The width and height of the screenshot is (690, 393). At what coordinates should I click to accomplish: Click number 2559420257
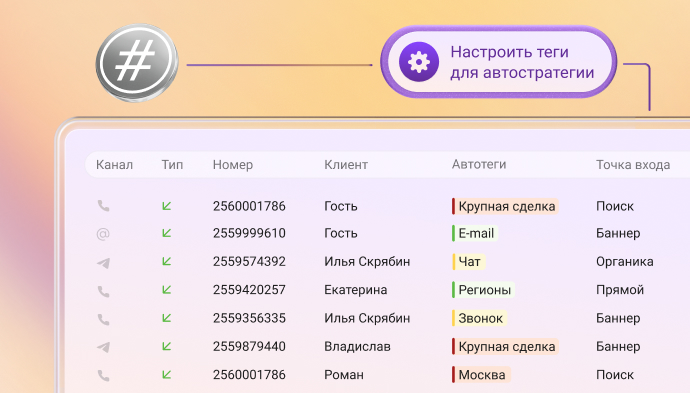(249, 290)
